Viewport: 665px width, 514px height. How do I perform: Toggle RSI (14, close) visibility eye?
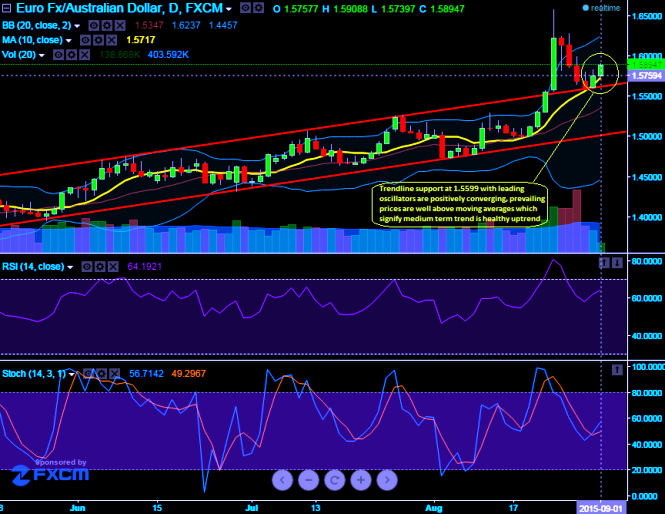tap(87, 267)
